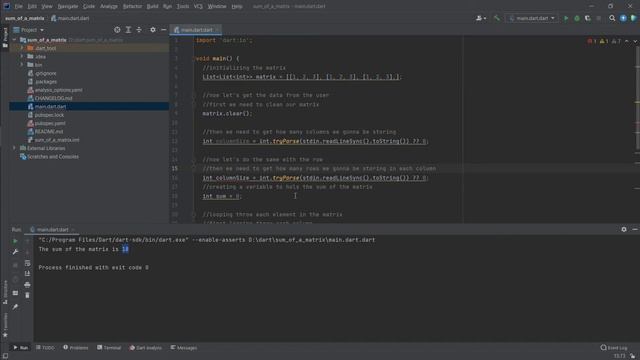Run main.dart.dart with the green toolbar play button

(566, 18)
